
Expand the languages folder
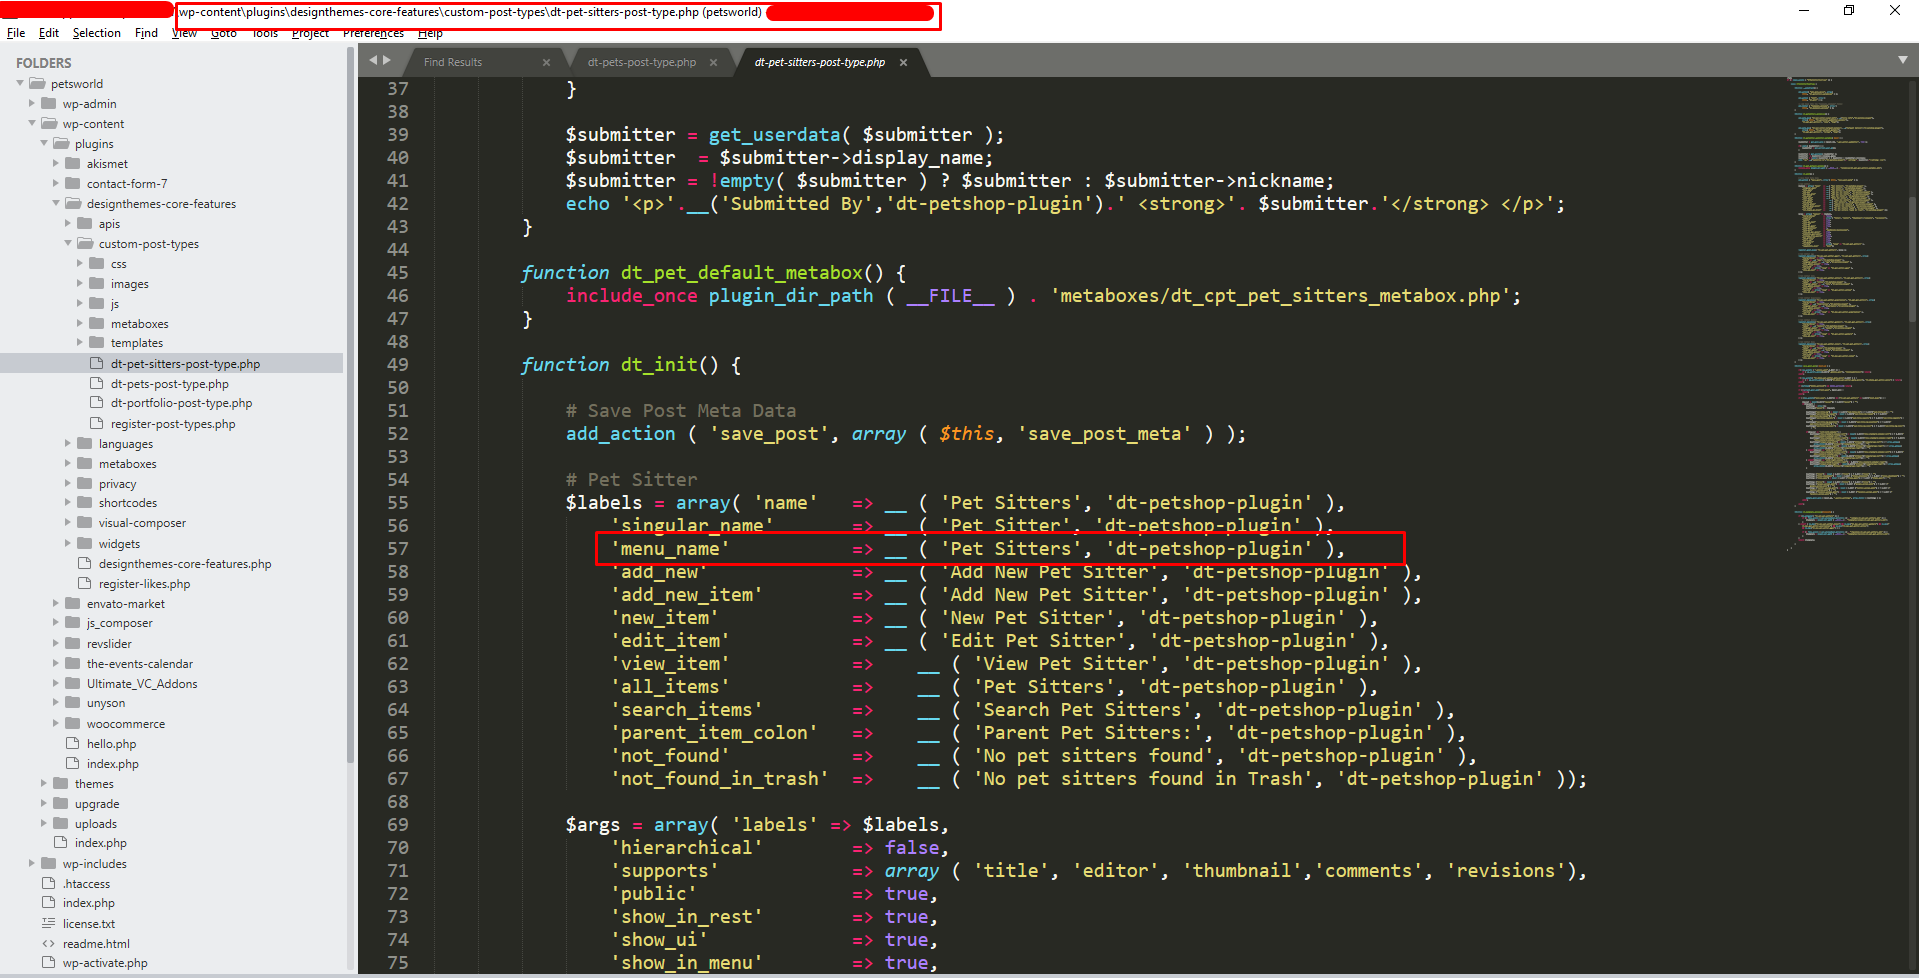coord(68,443)
